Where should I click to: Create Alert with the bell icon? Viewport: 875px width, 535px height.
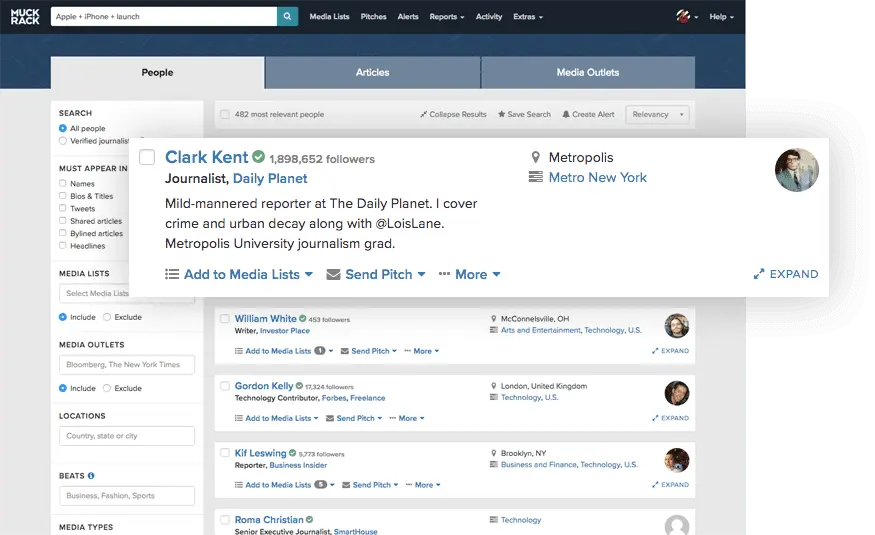tap(566, 115)
